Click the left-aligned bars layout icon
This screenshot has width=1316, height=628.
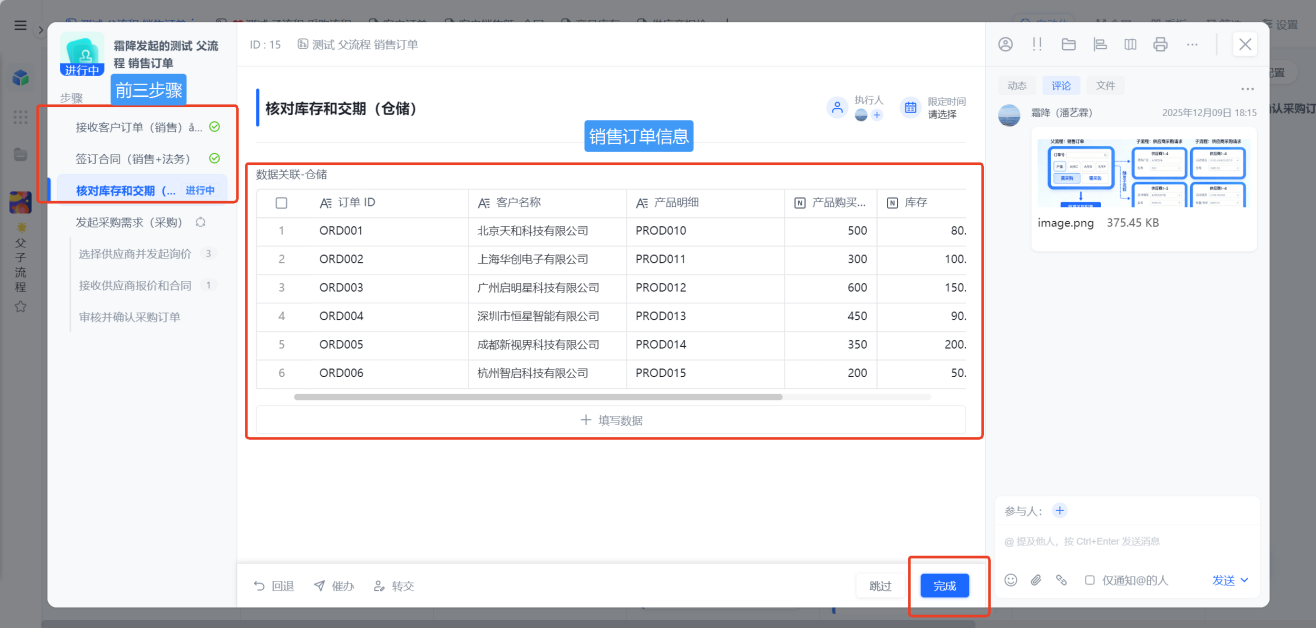click(1100, 44)
